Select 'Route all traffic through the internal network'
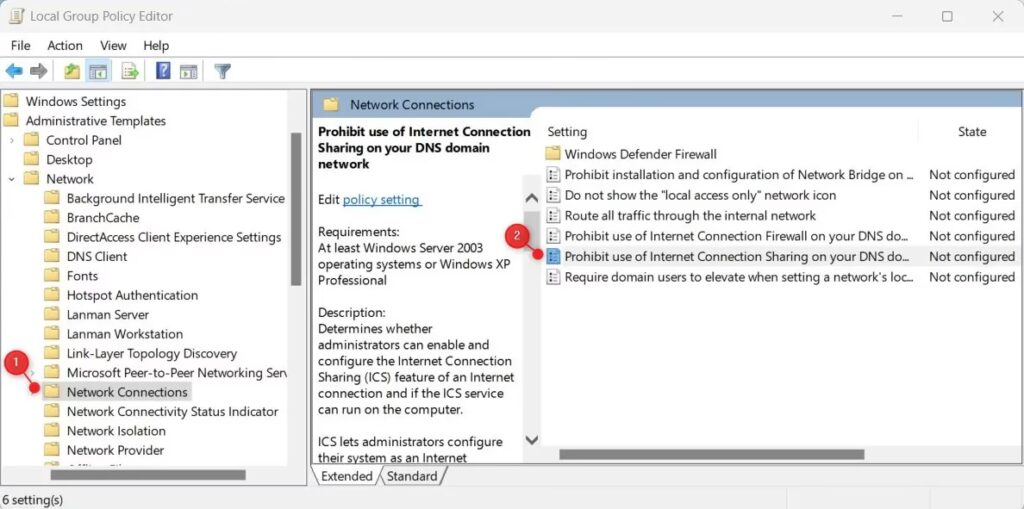The height and width of the screenshot is (509, 1024). coord(689,215)
